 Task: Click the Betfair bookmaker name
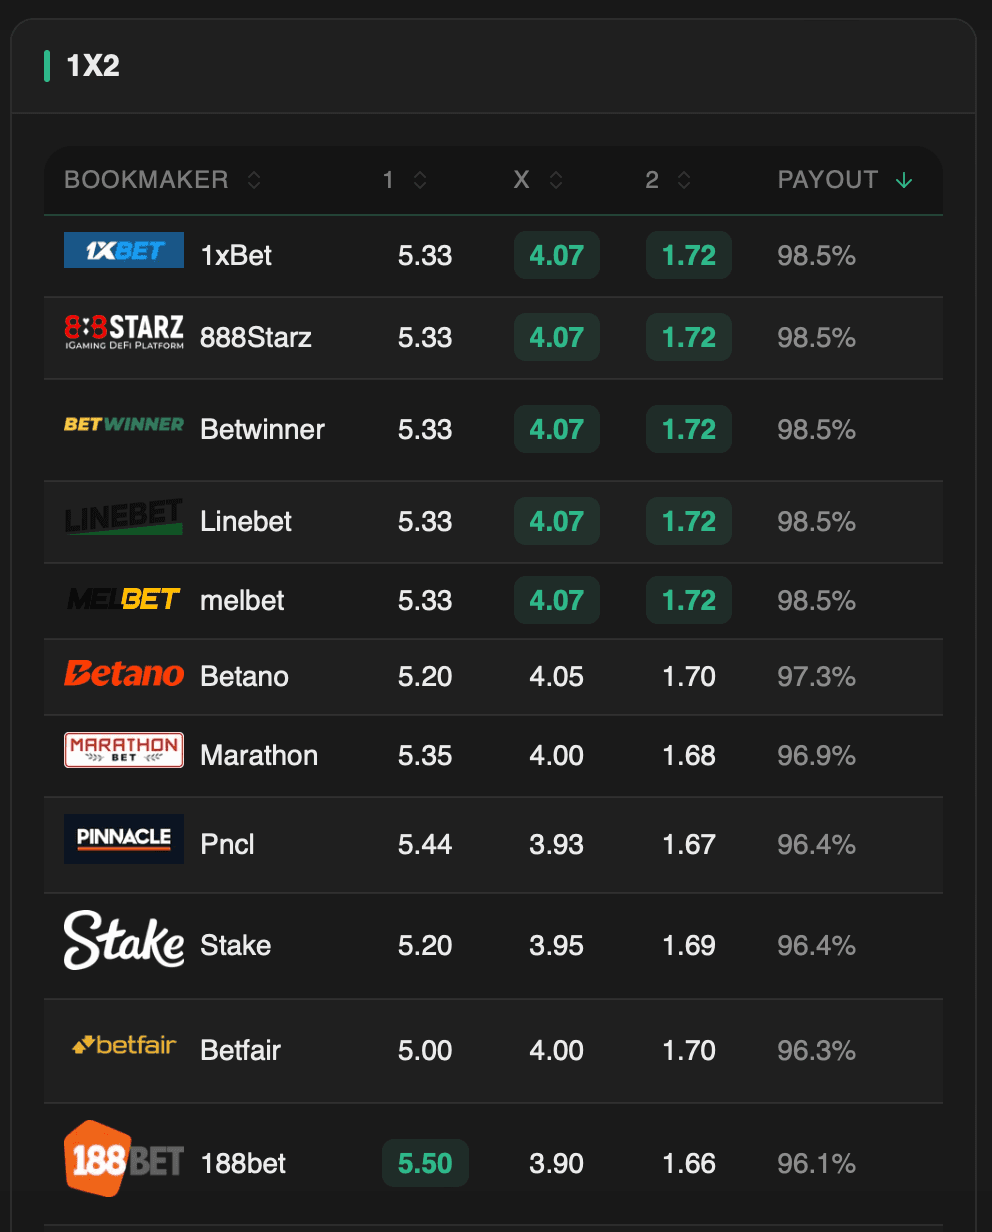[x=240, y=1050]
